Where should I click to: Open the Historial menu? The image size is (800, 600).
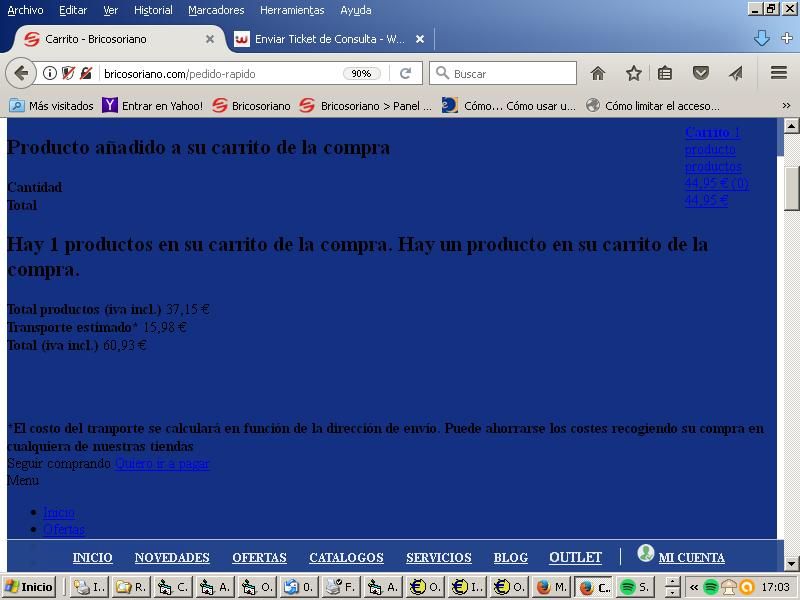point(153,10)
